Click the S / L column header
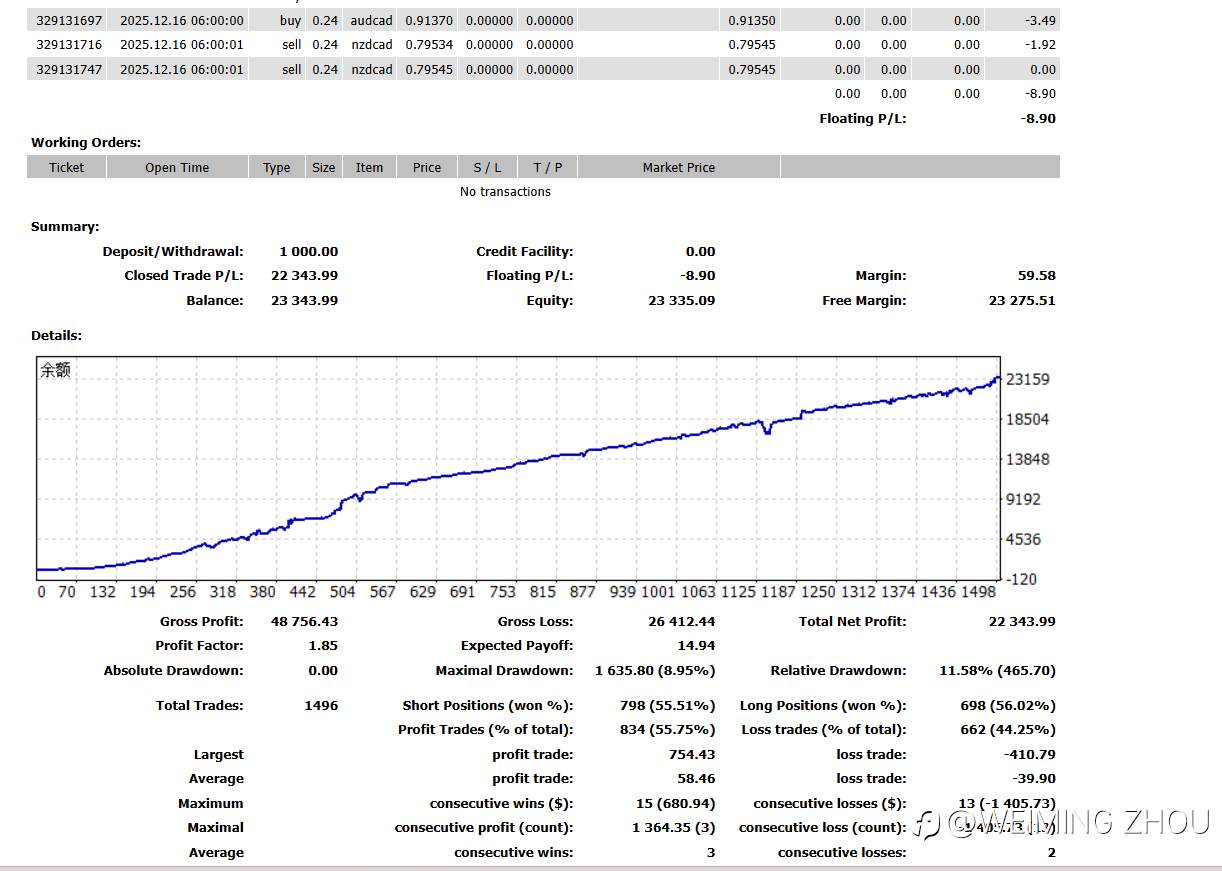 (488, 167)
